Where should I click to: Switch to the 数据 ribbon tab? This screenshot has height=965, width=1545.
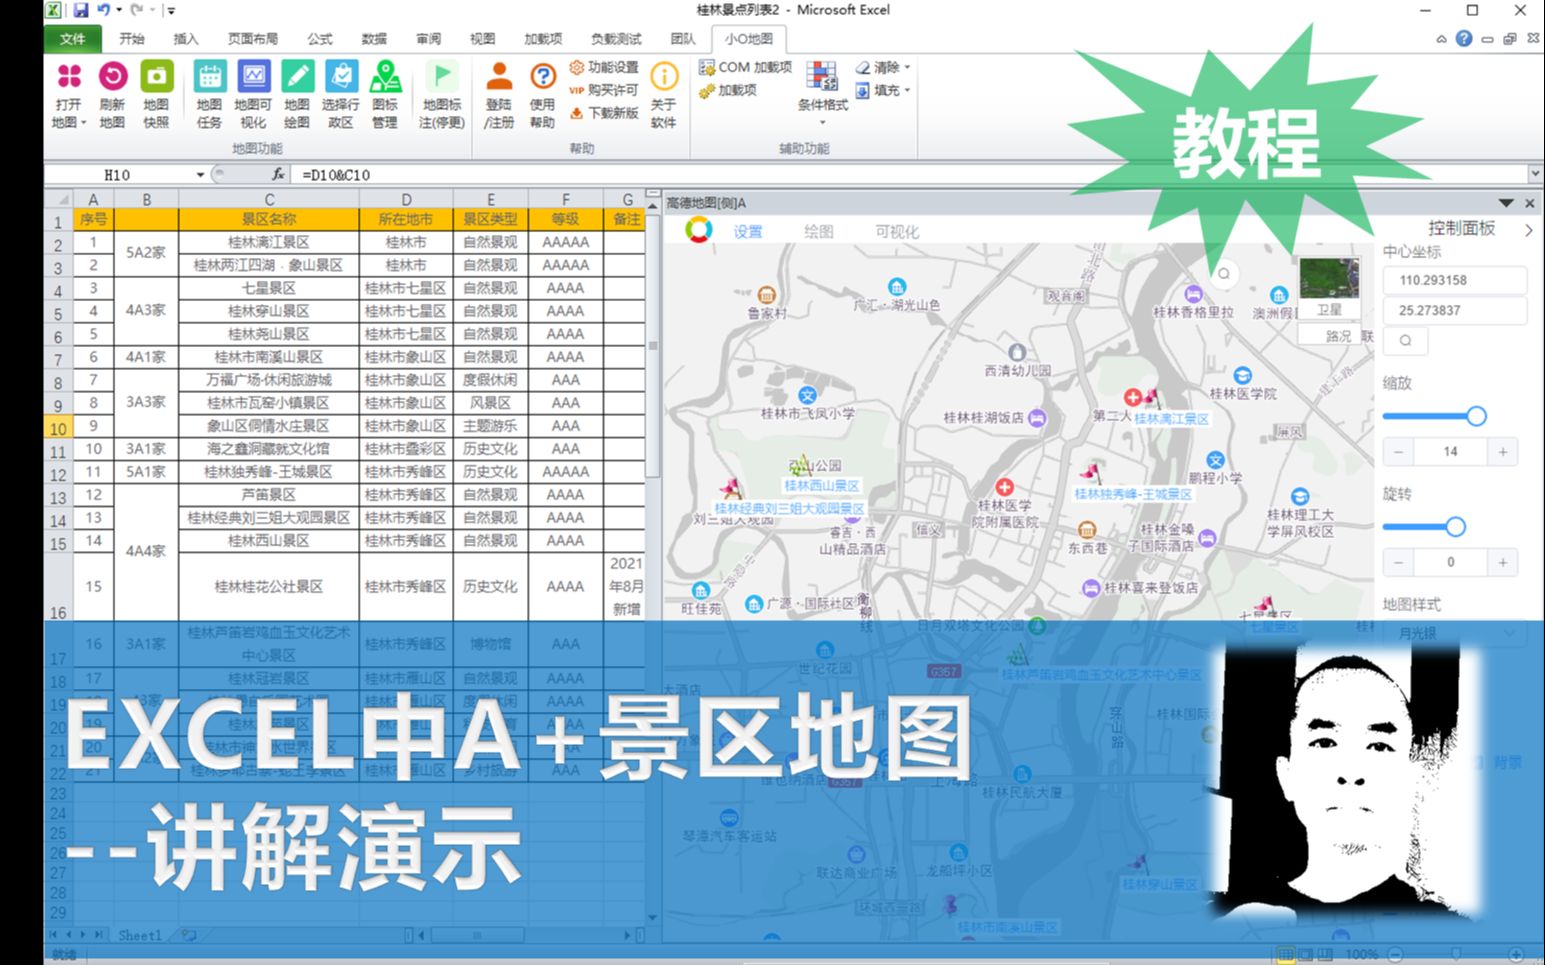[374, 39]
